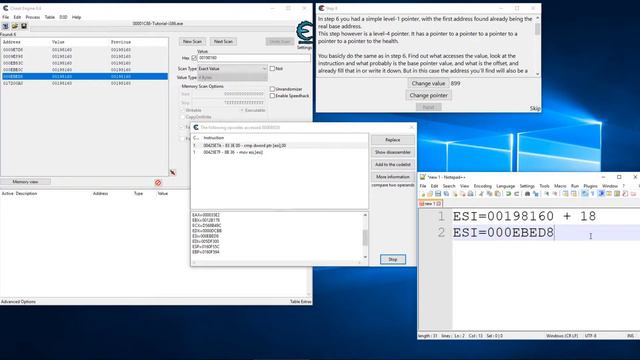Click Show disassembler button
Image resolution: width=640 pixels, height=360 pixels.
tap(393, 152)
